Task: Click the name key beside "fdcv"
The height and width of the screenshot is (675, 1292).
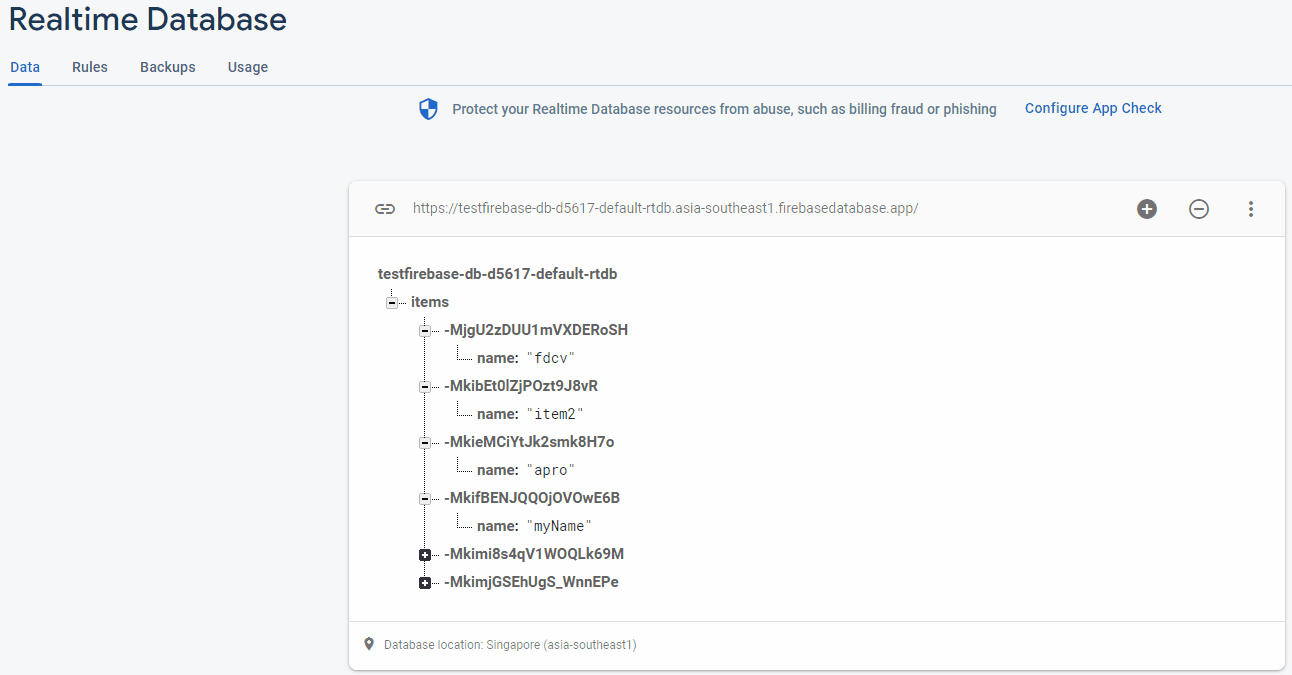Action: point(497,358)
